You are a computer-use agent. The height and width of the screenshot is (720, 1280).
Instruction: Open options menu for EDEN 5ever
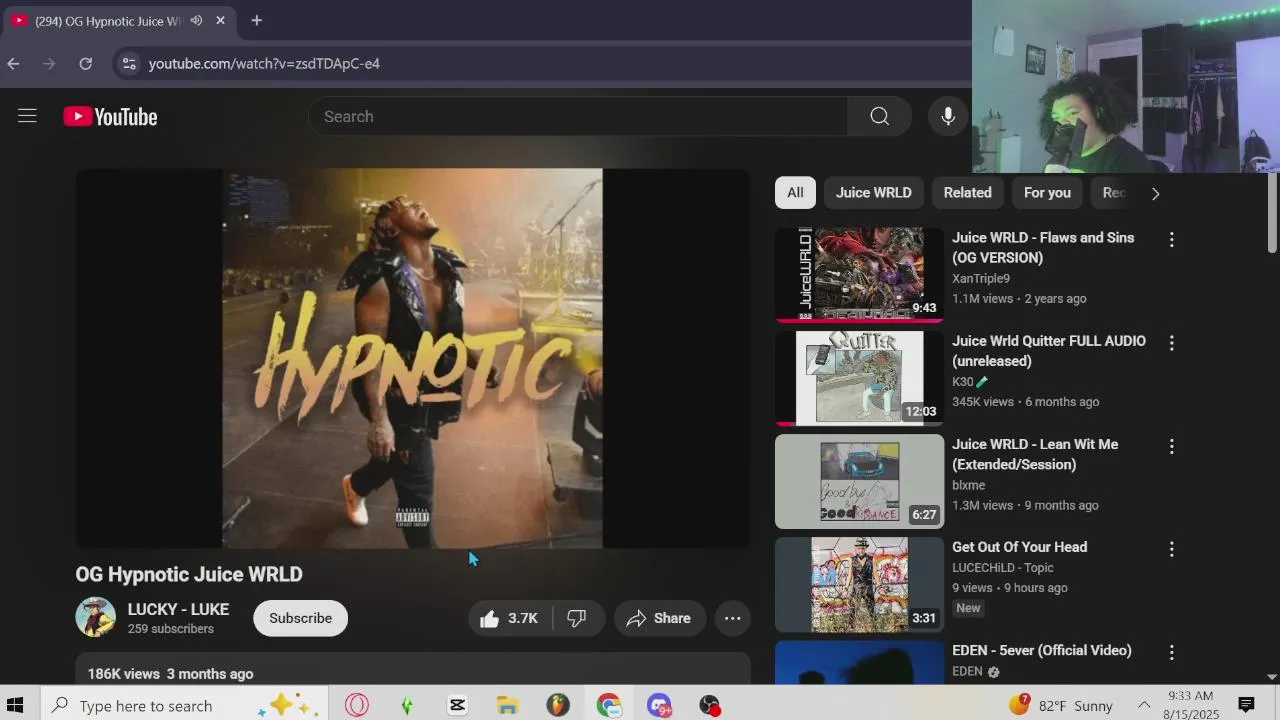[1172, 652]
